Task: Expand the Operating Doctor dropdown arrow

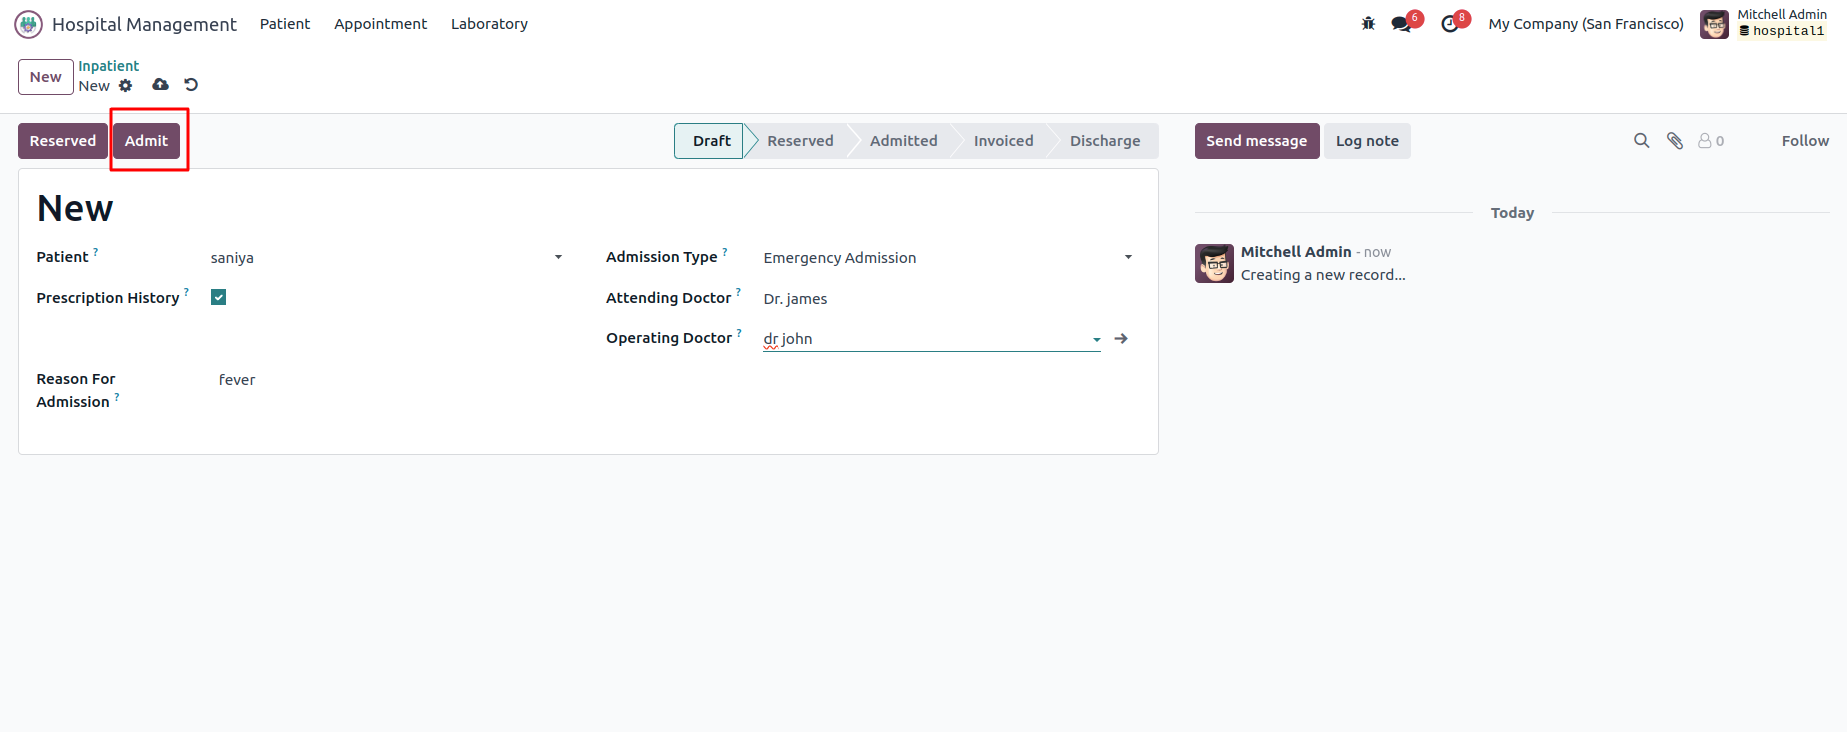Action: tap(1096, 340)
